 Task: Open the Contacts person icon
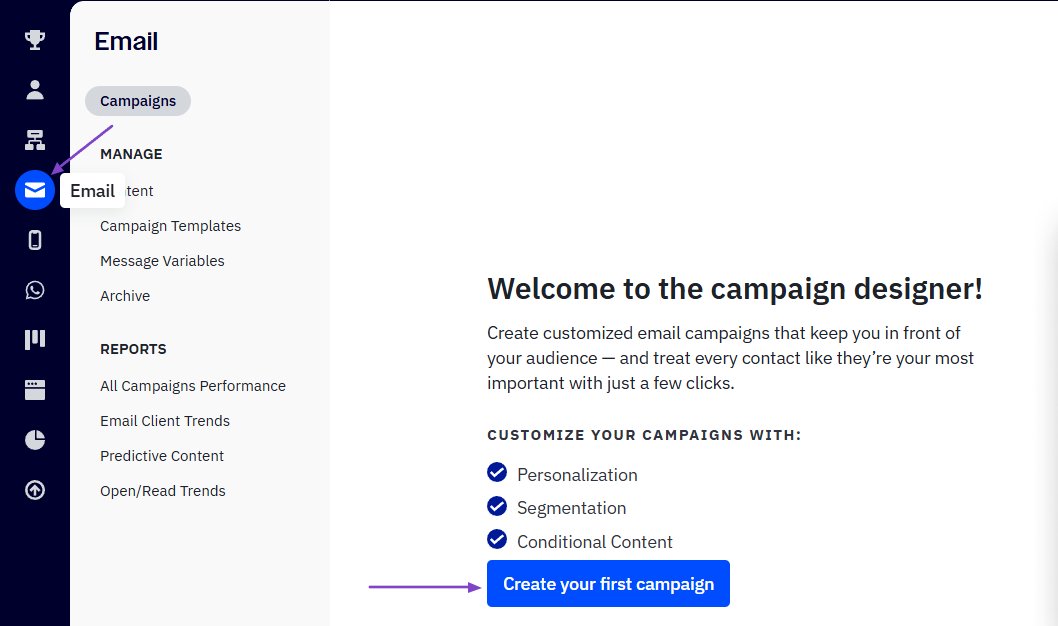[35, 90]
